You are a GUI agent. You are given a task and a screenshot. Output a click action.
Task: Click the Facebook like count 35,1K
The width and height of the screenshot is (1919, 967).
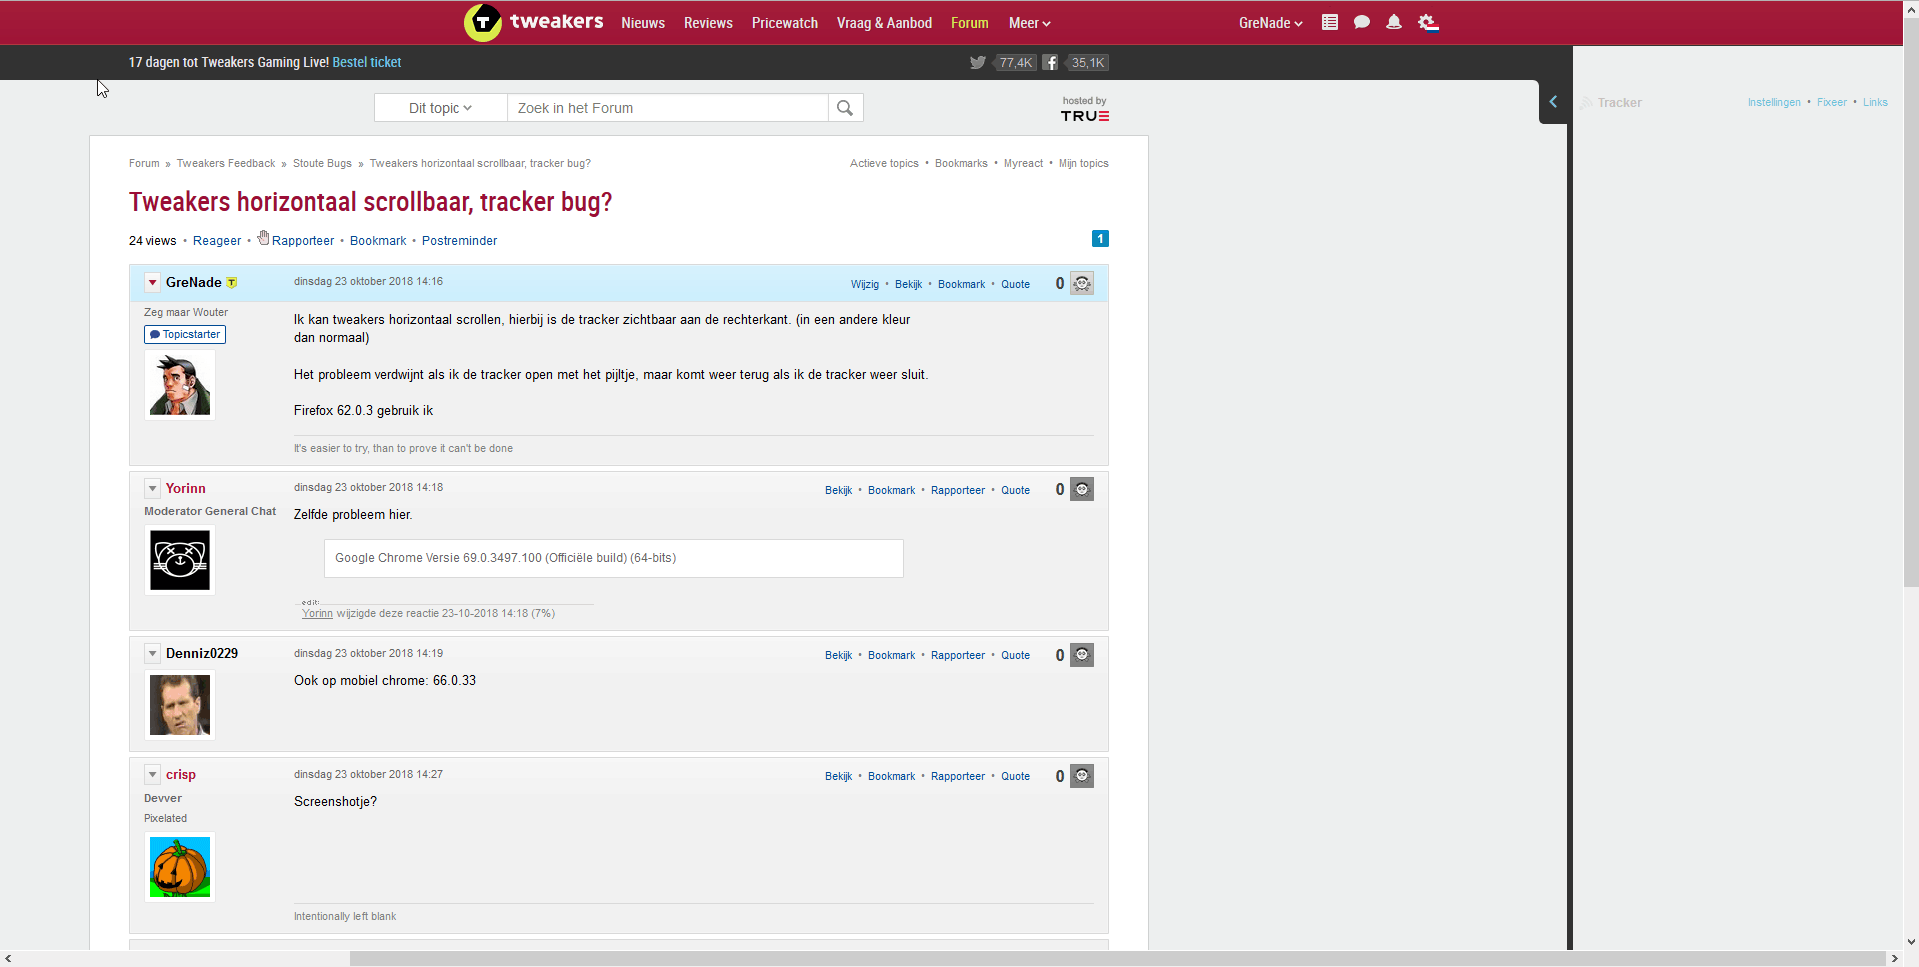1088,62
